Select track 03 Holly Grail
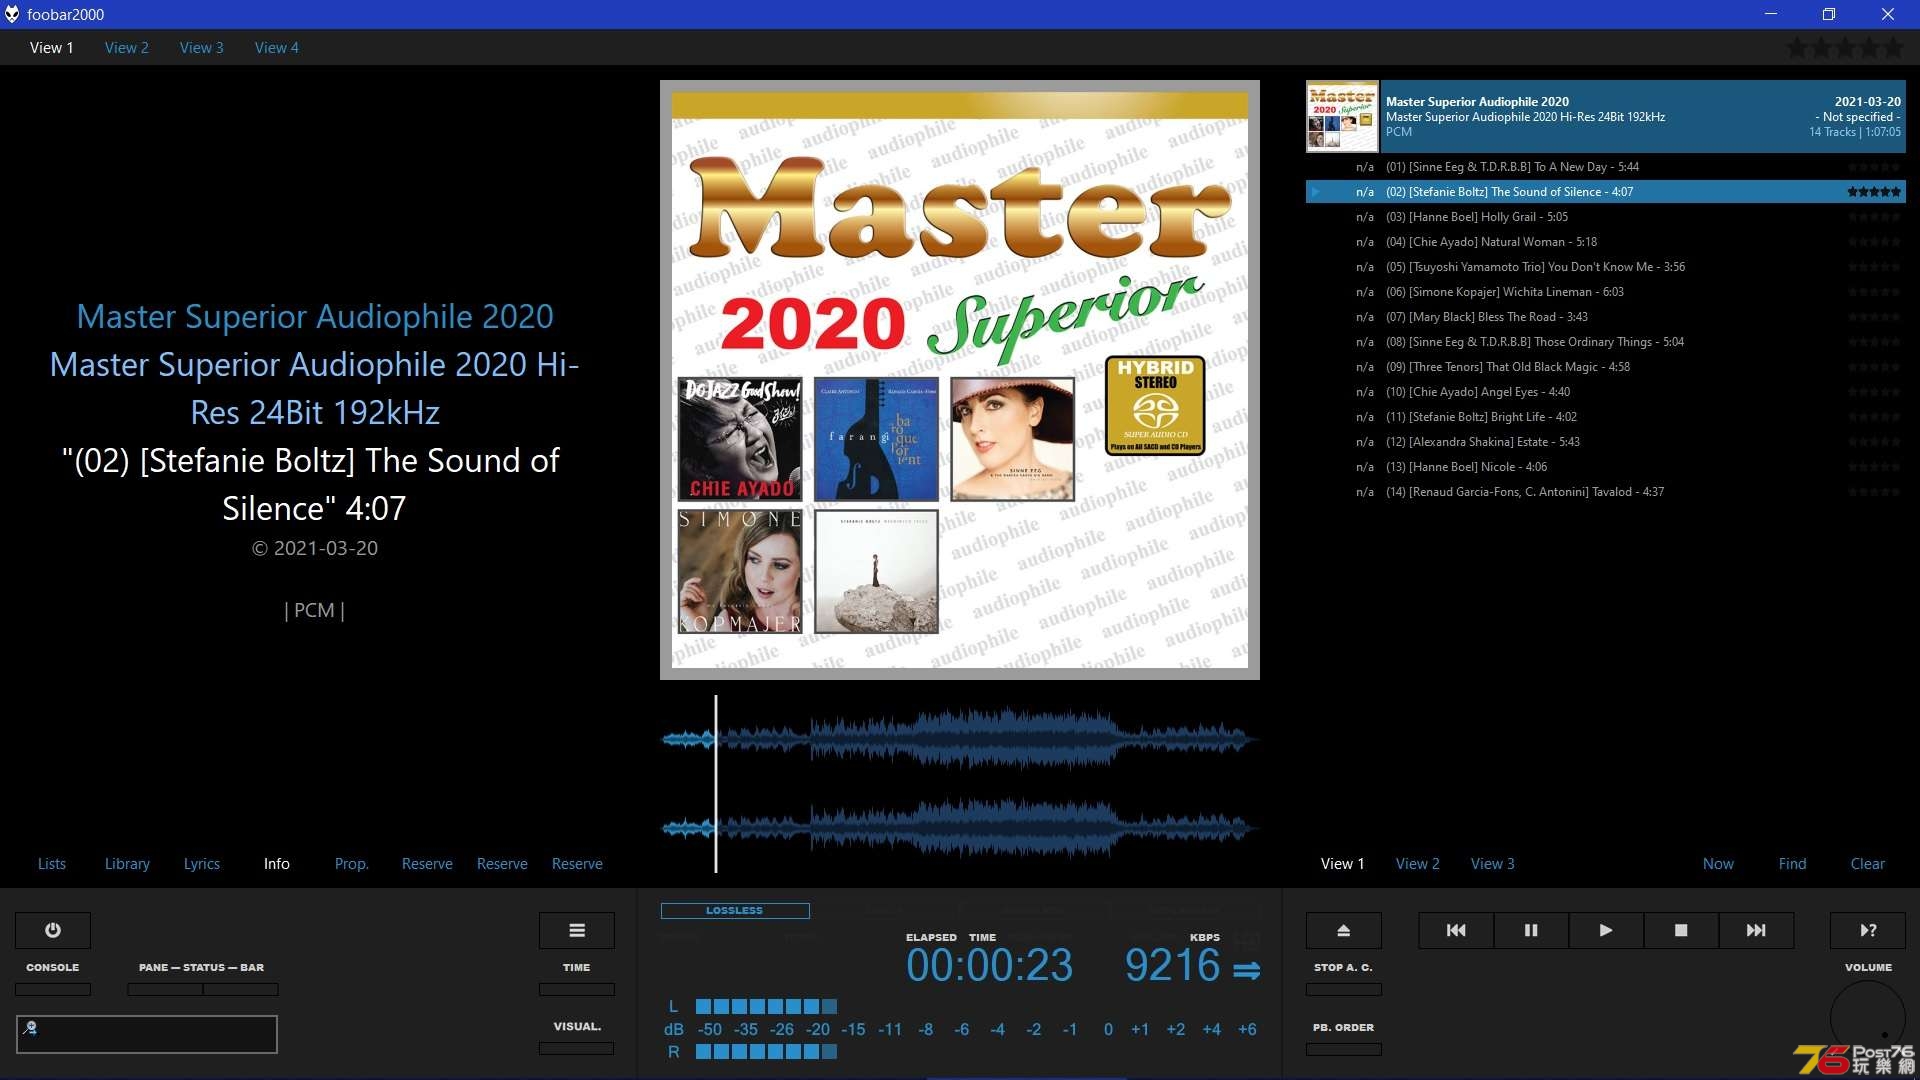 [x=1606, y=217]
